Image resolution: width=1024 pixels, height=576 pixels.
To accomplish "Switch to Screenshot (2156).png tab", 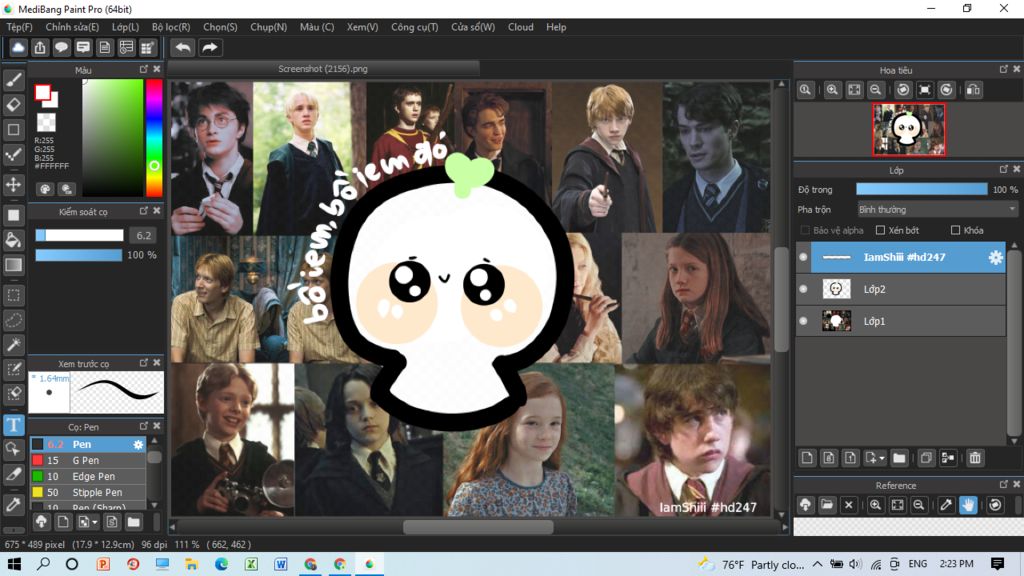I will tap(323, 69).
